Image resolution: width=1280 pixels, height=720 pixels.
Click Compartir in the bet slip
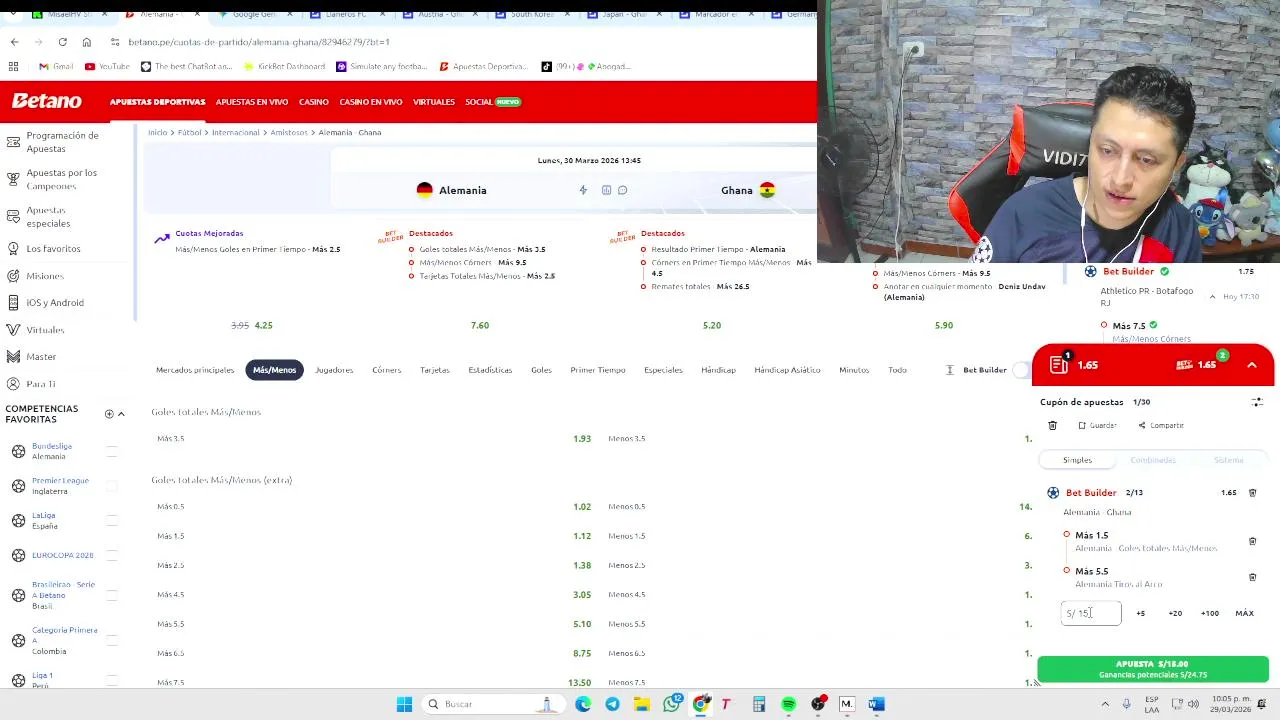1161,425
